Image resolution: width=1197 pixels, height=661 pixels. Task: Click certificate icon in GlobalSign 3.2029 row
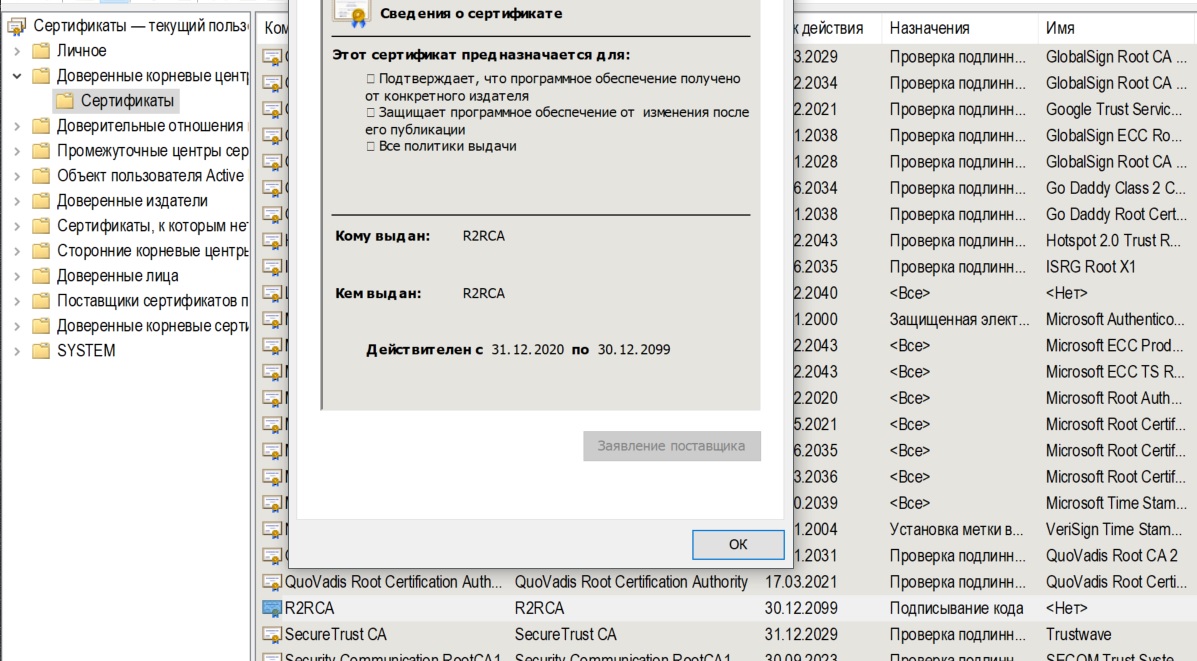click(x=272, y=56)
